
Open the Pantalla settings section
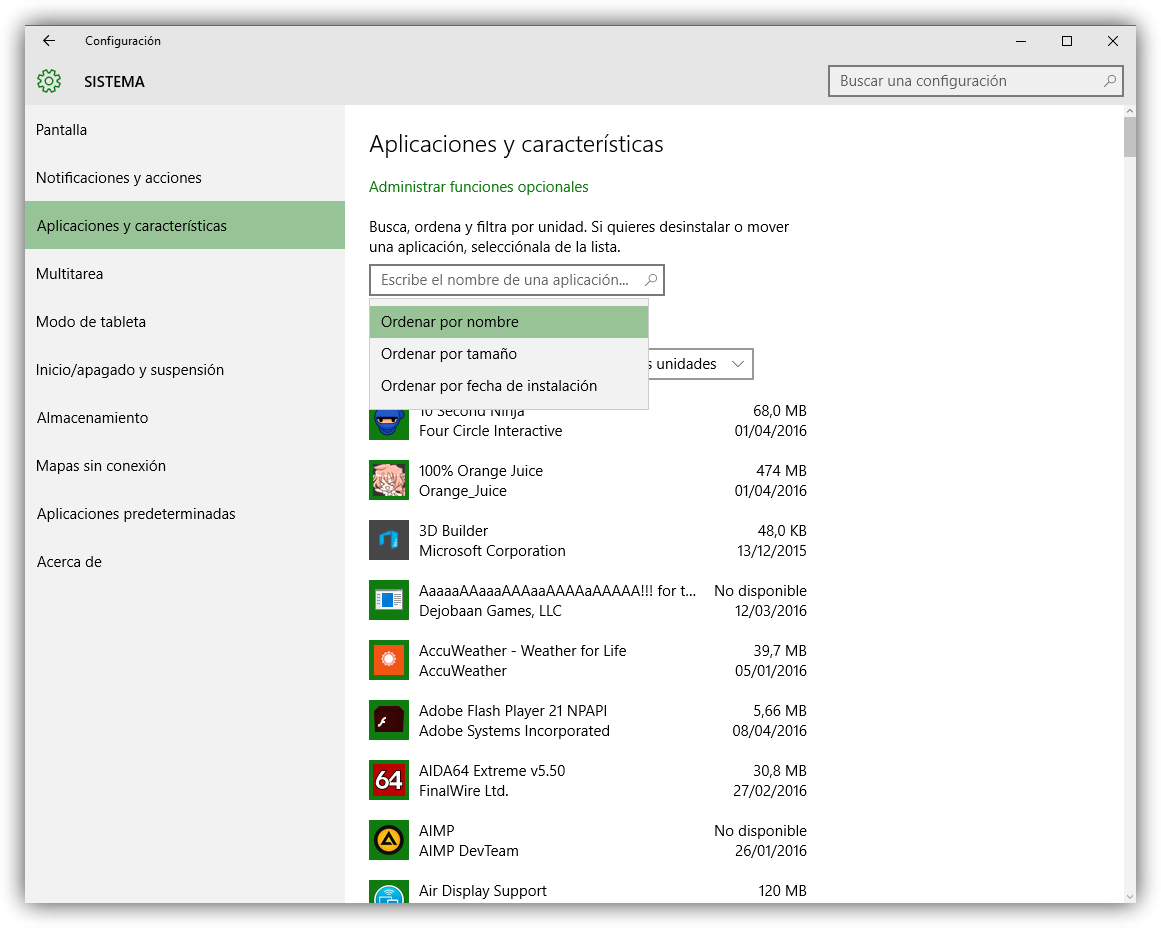pos(62,130)
